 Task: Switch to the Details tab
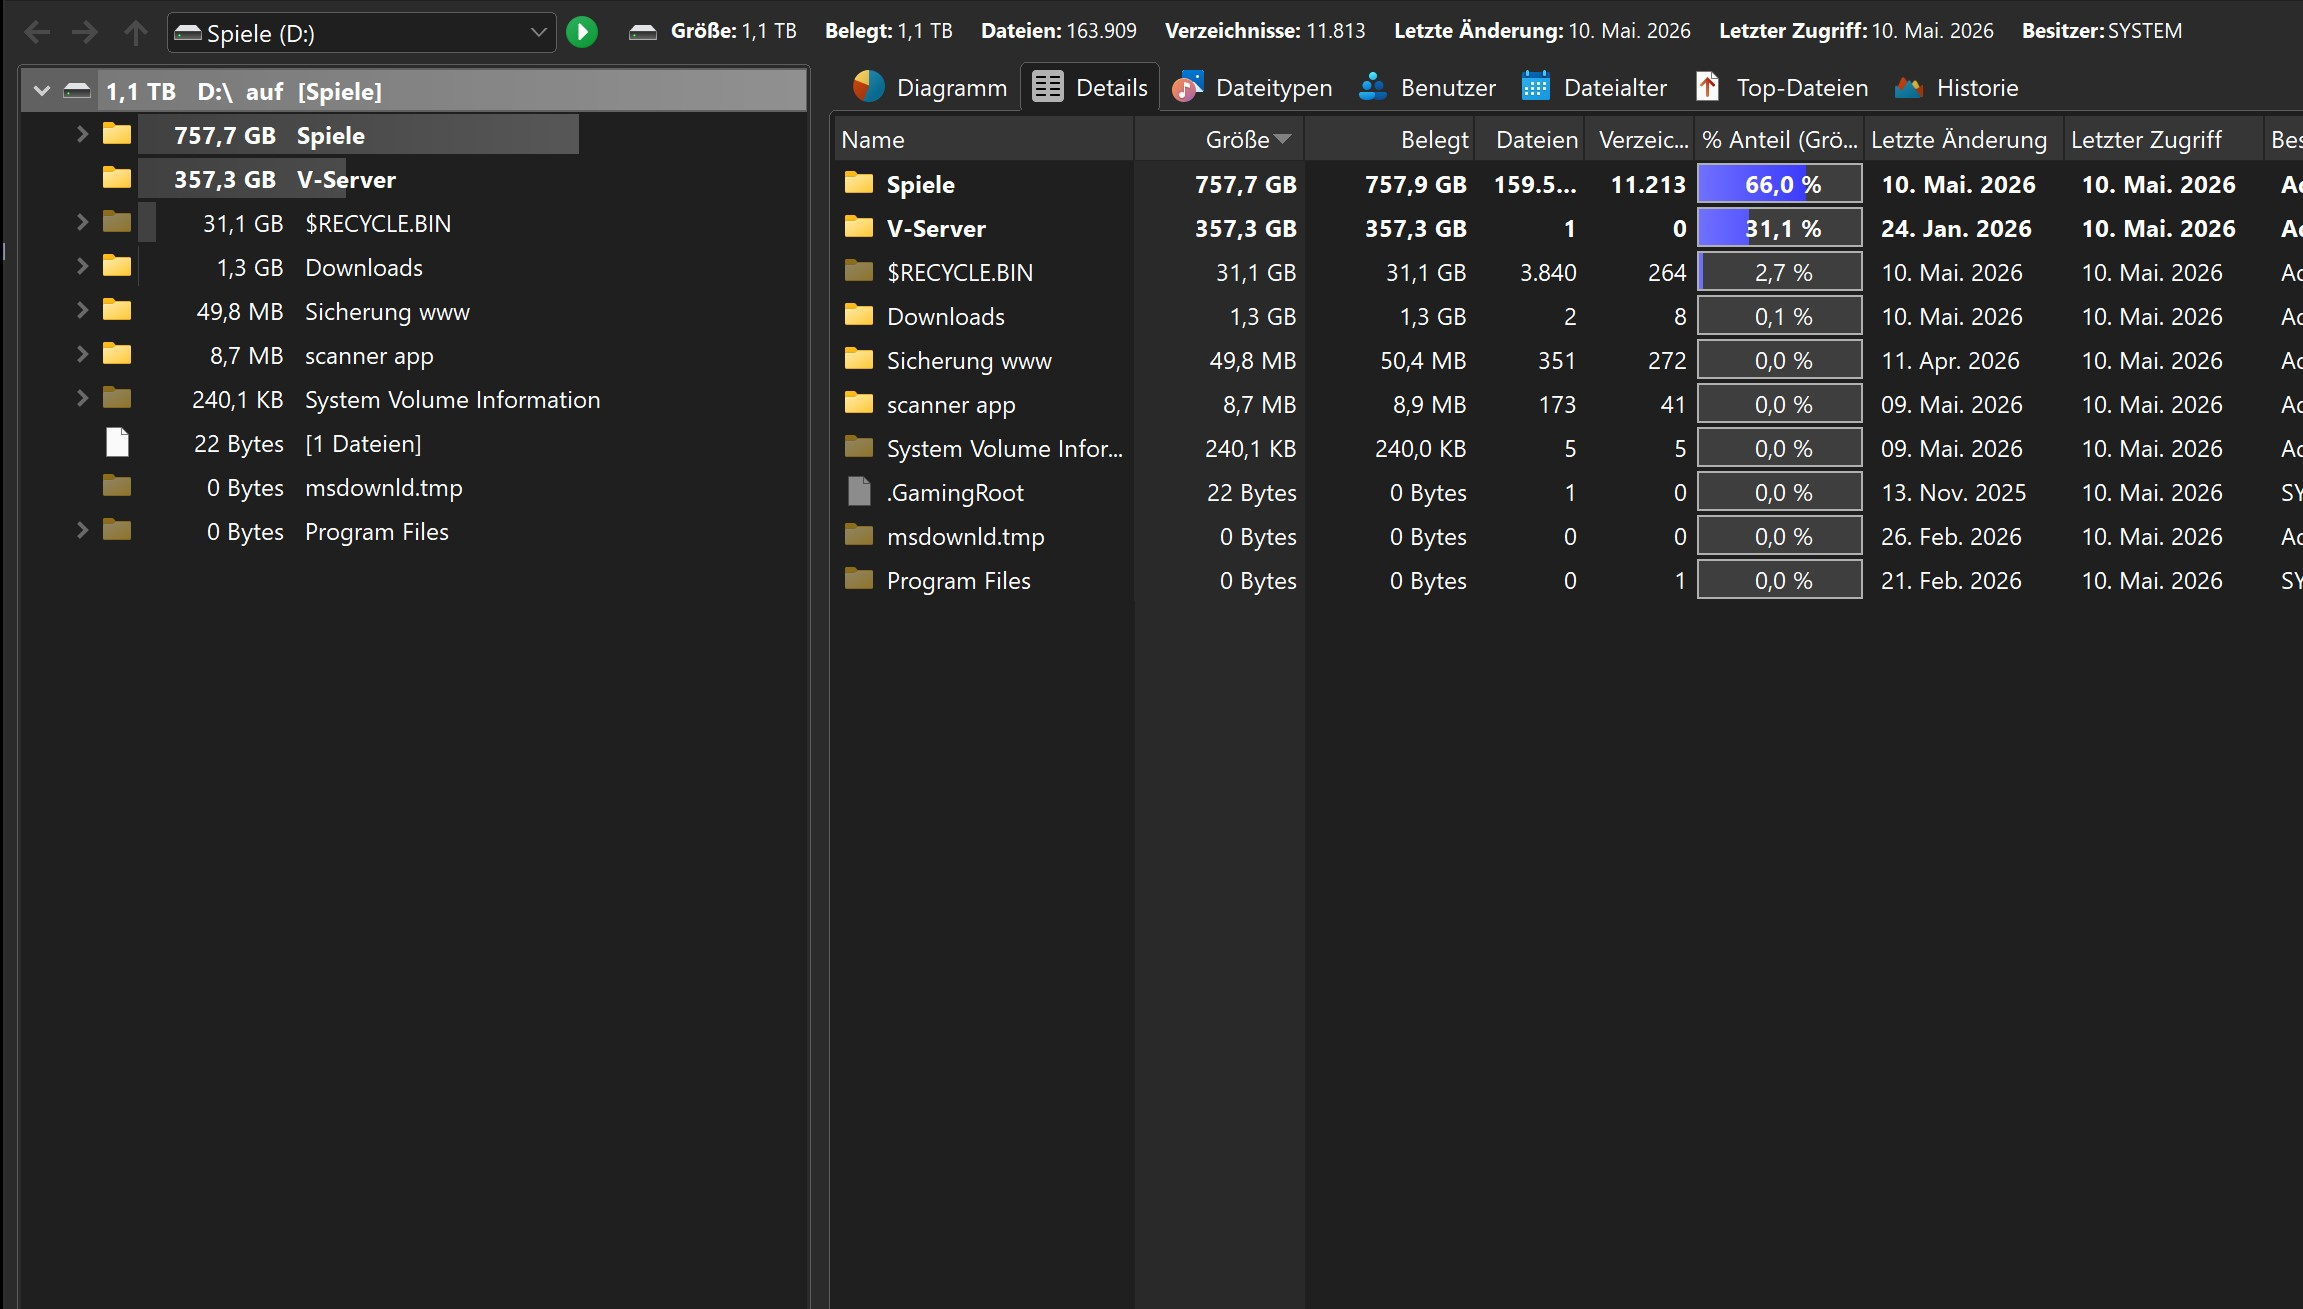1090,87
